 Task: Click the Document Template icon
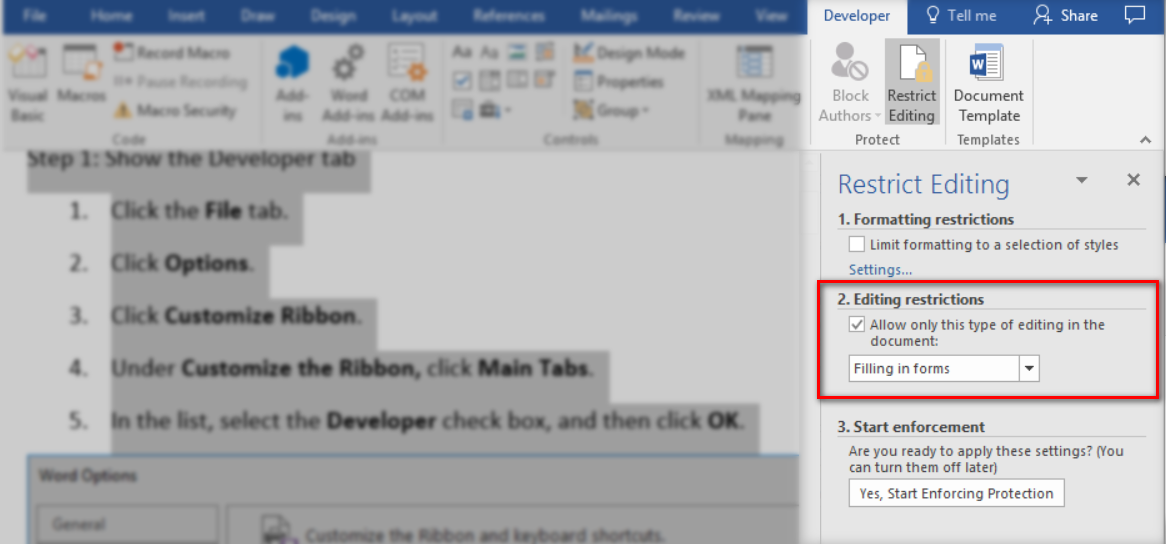click(x=988, y=84)
